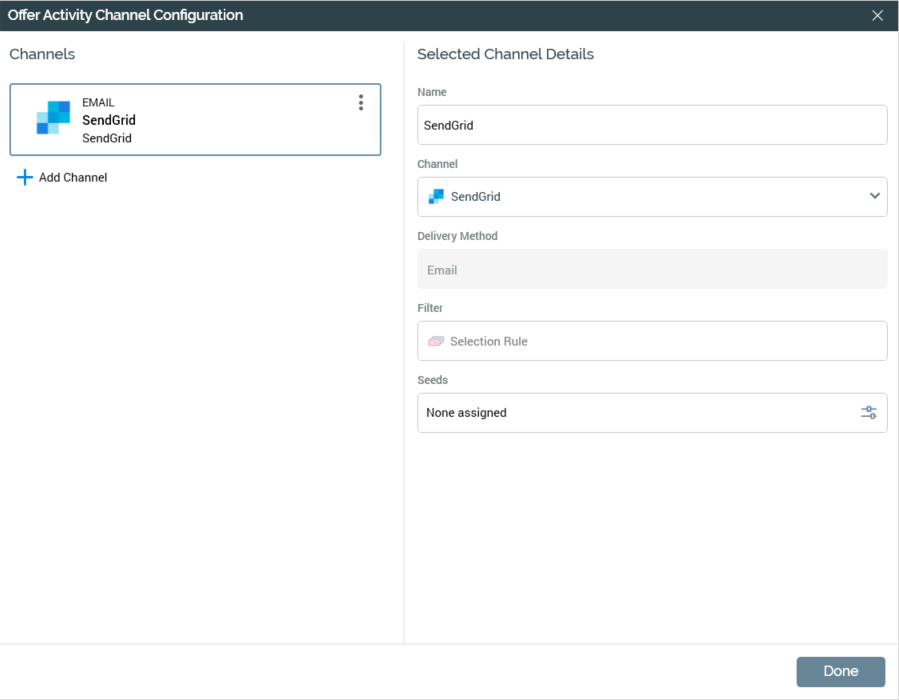Click into the Name text field

(x=651, y=125)
